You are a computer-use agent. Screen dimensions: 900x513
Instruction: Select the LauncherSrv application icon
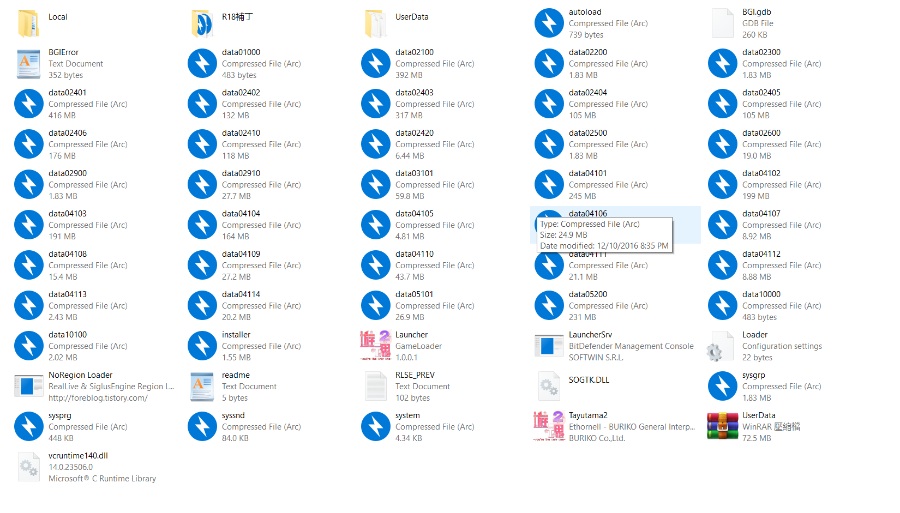click(549, 346)
